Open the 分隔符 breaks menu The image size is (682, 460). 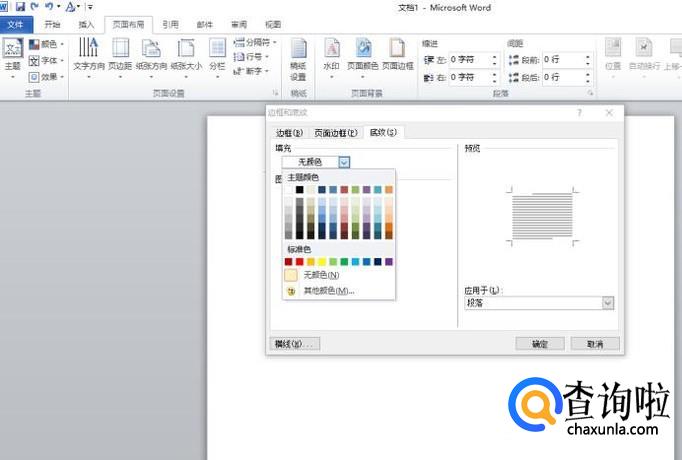[255, 42]
